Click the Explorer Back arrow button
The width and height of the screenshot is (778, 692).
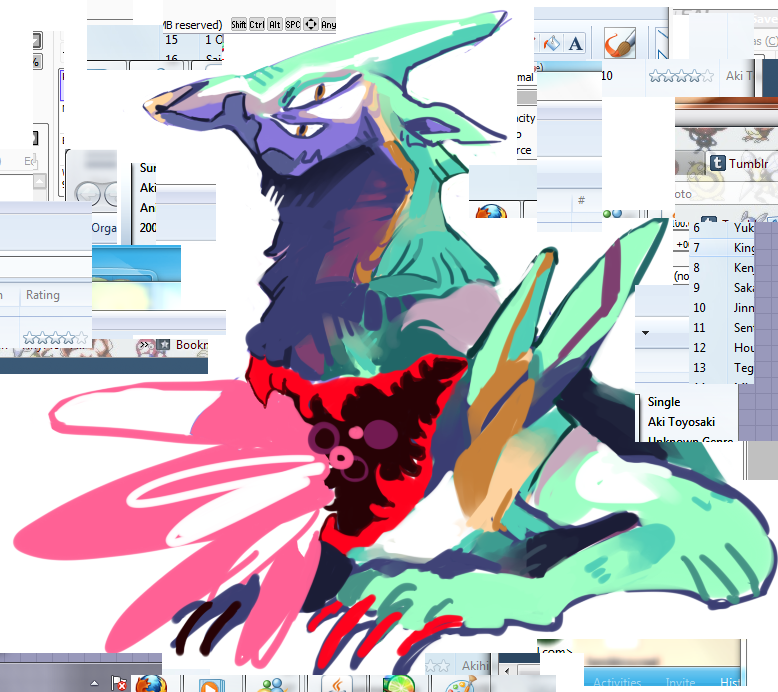(87, 194)
